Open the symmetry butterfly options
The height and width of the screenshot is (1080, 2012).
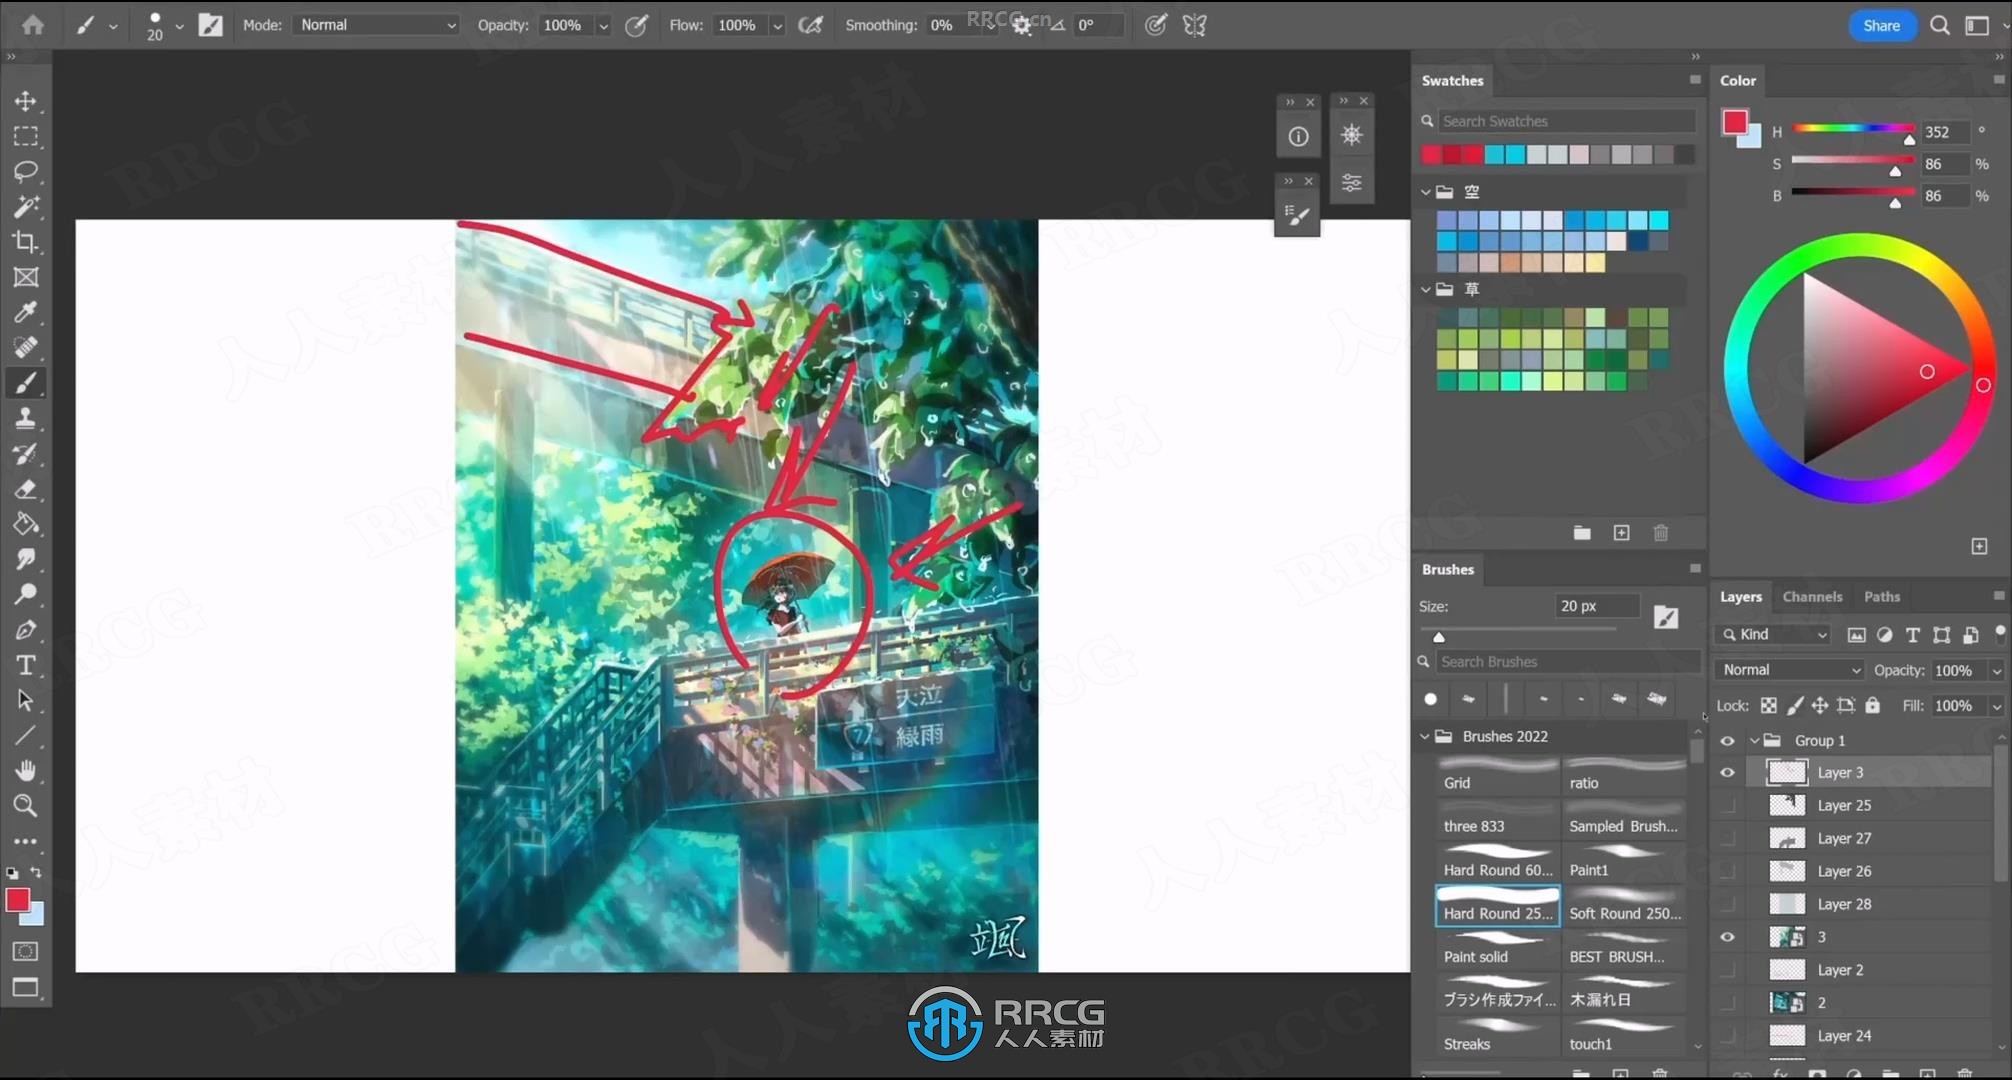pyautogui.click(x=1195, y=25)
